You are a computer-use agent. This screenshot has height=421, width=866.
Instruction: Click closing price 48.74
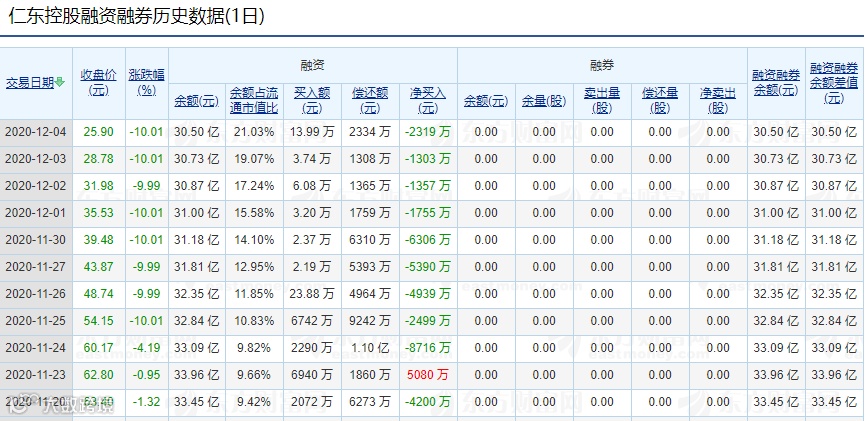[x=99, y=294]
